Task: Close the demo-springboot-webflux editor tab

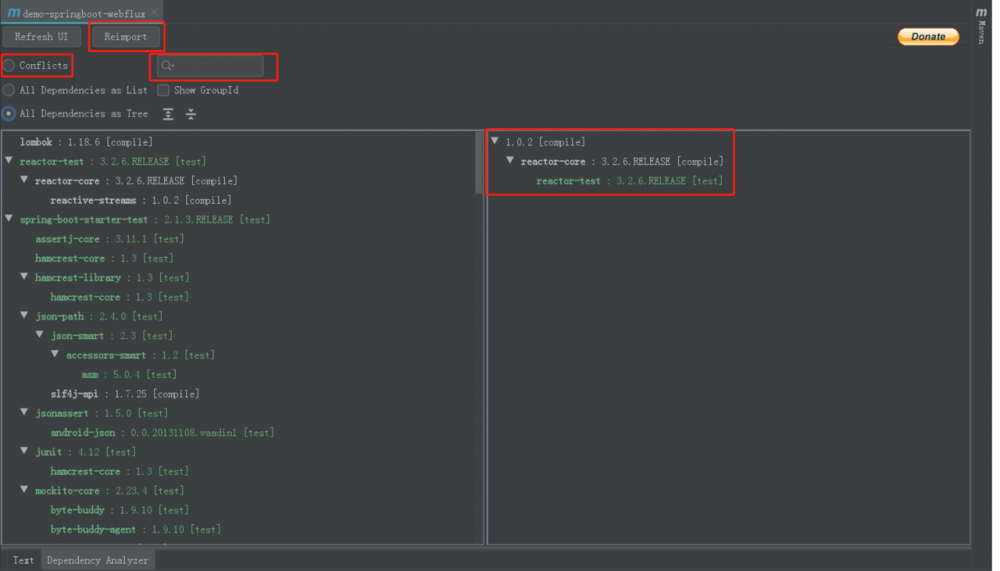Action: pyautogui.click(x=154, y=12)
